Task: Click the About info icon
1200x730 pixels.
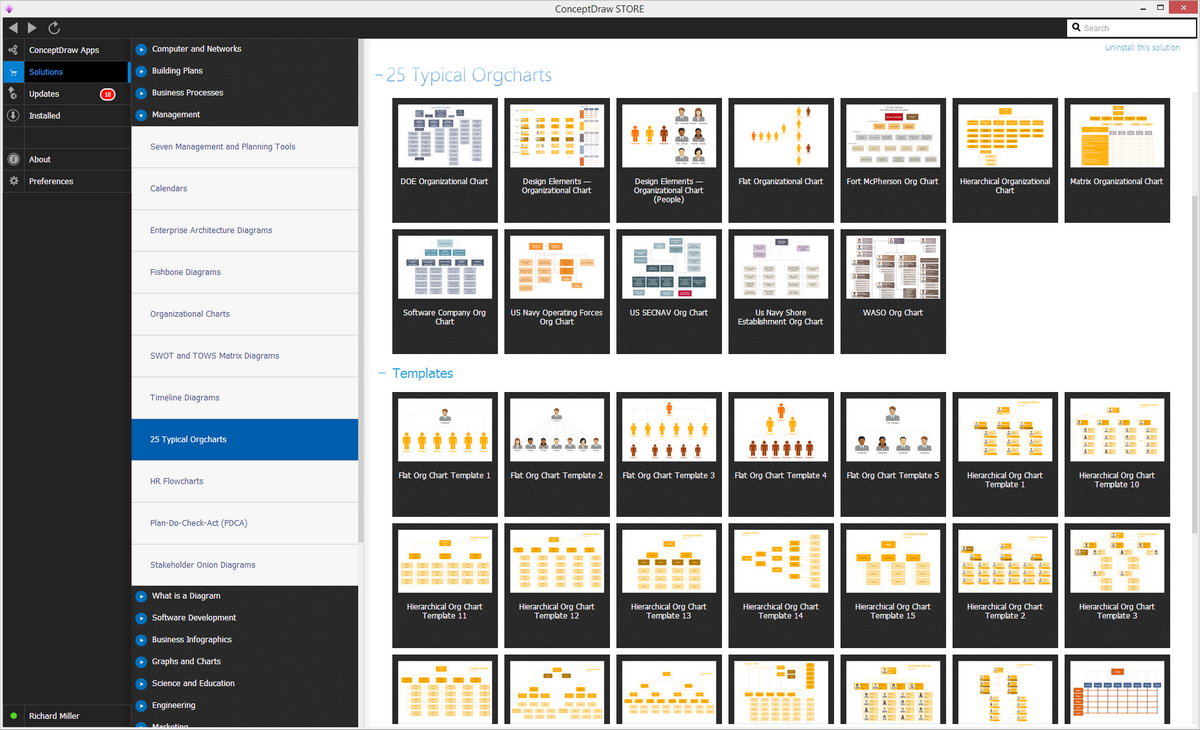Action: click(x=12, y=159)
